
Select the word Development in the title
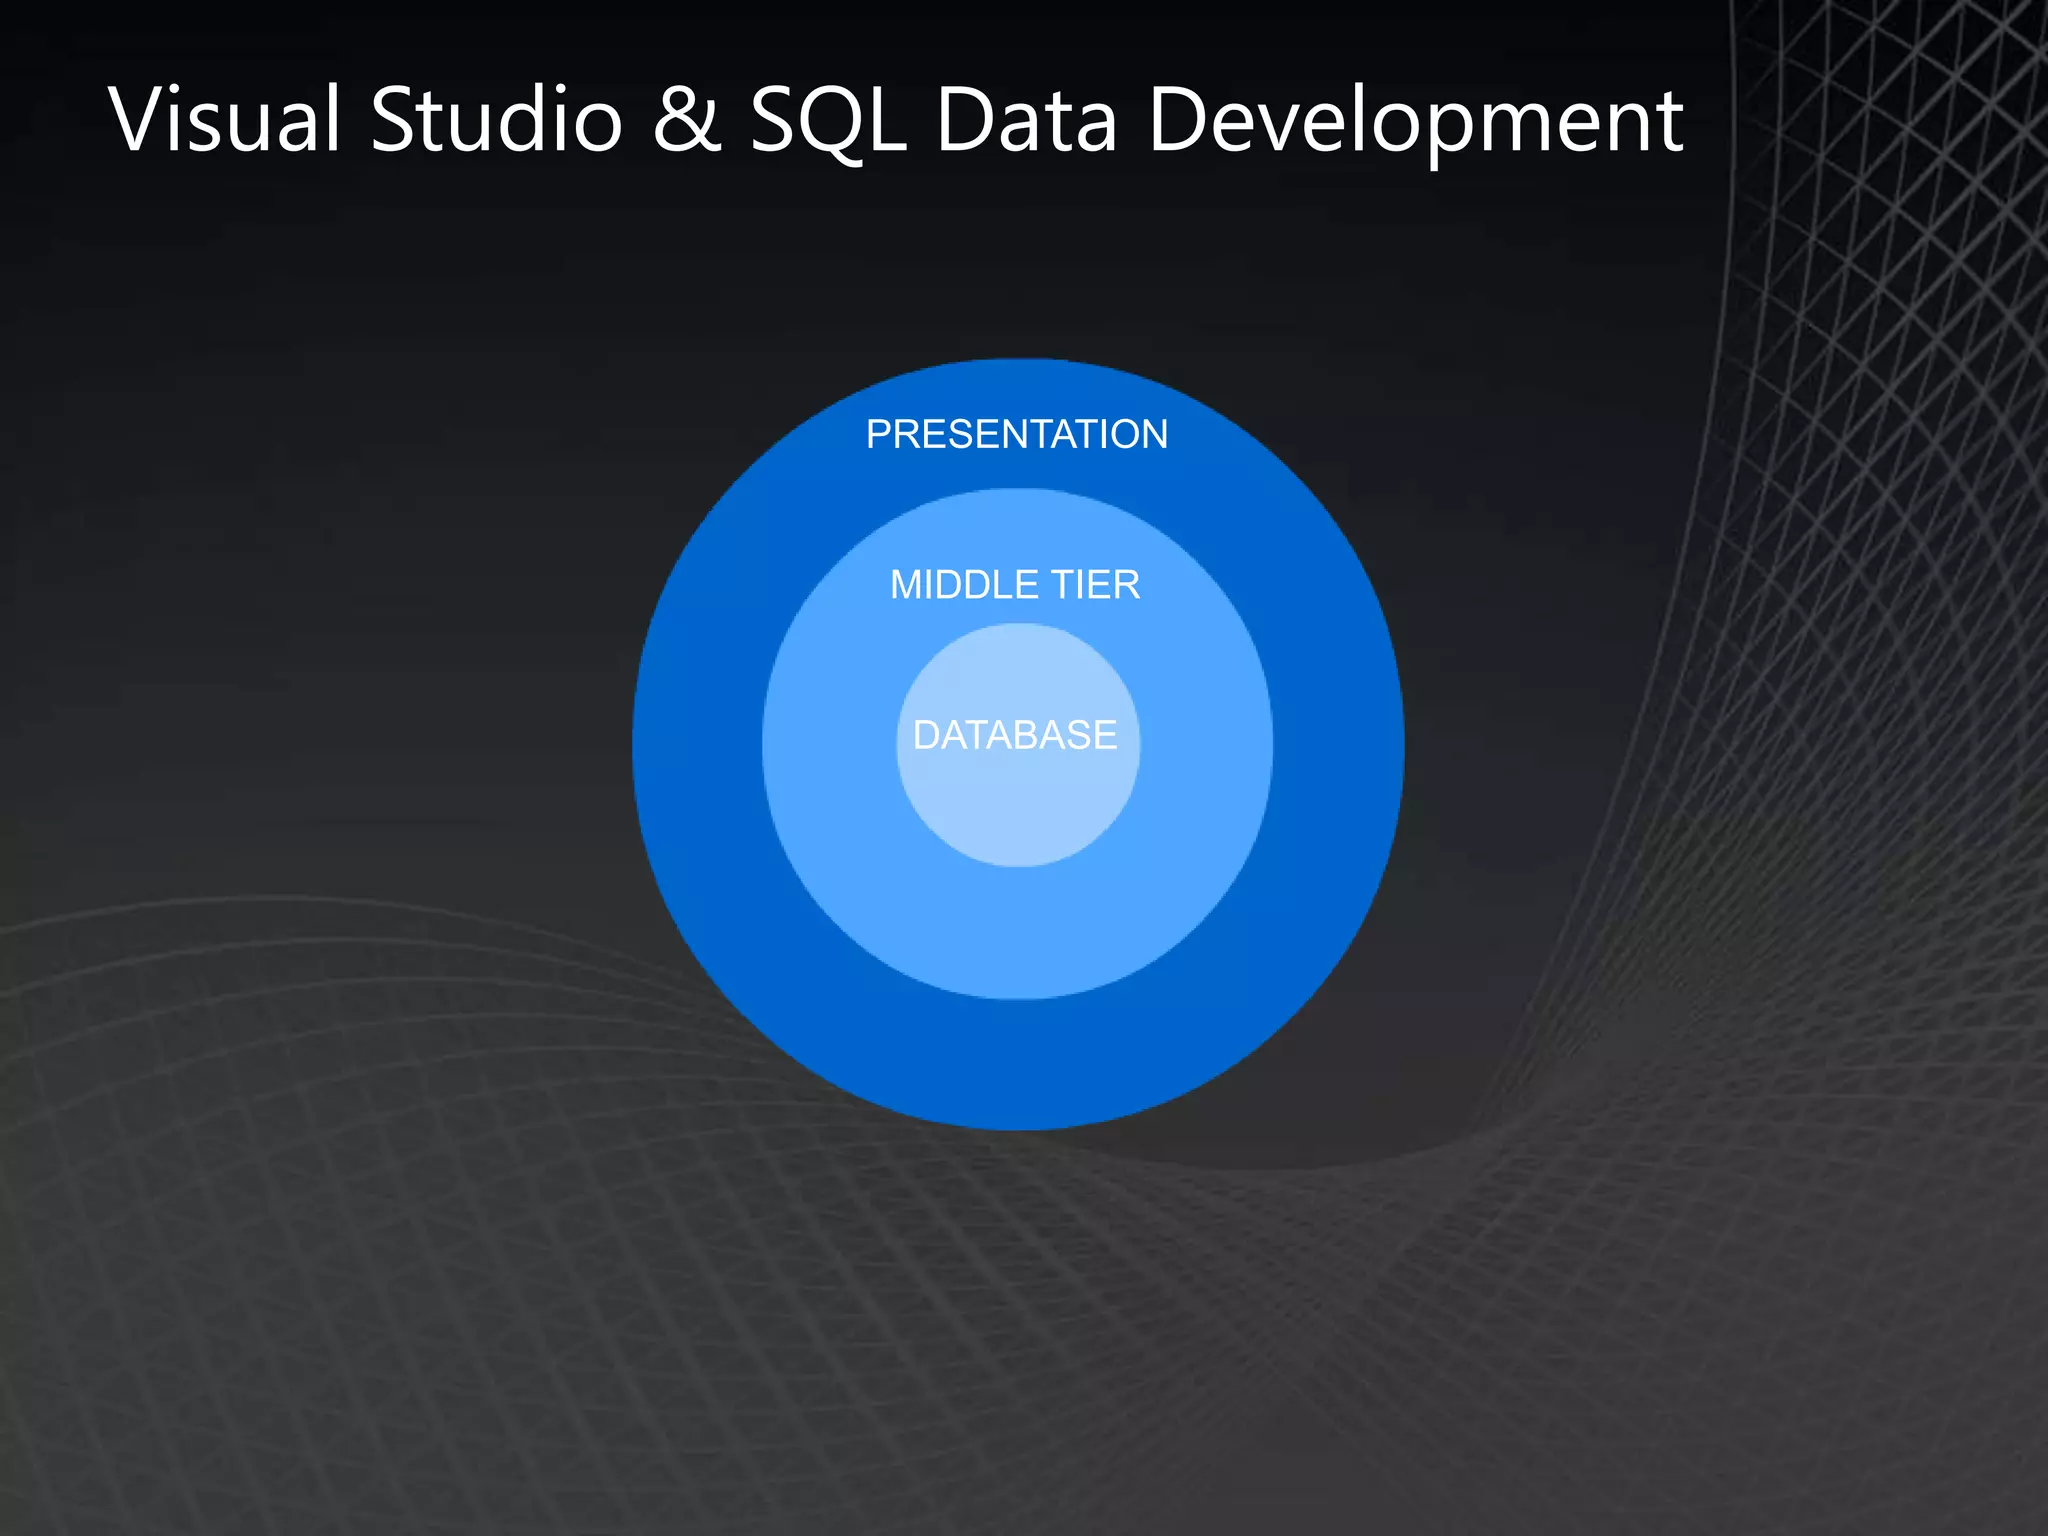[1415, 122]
